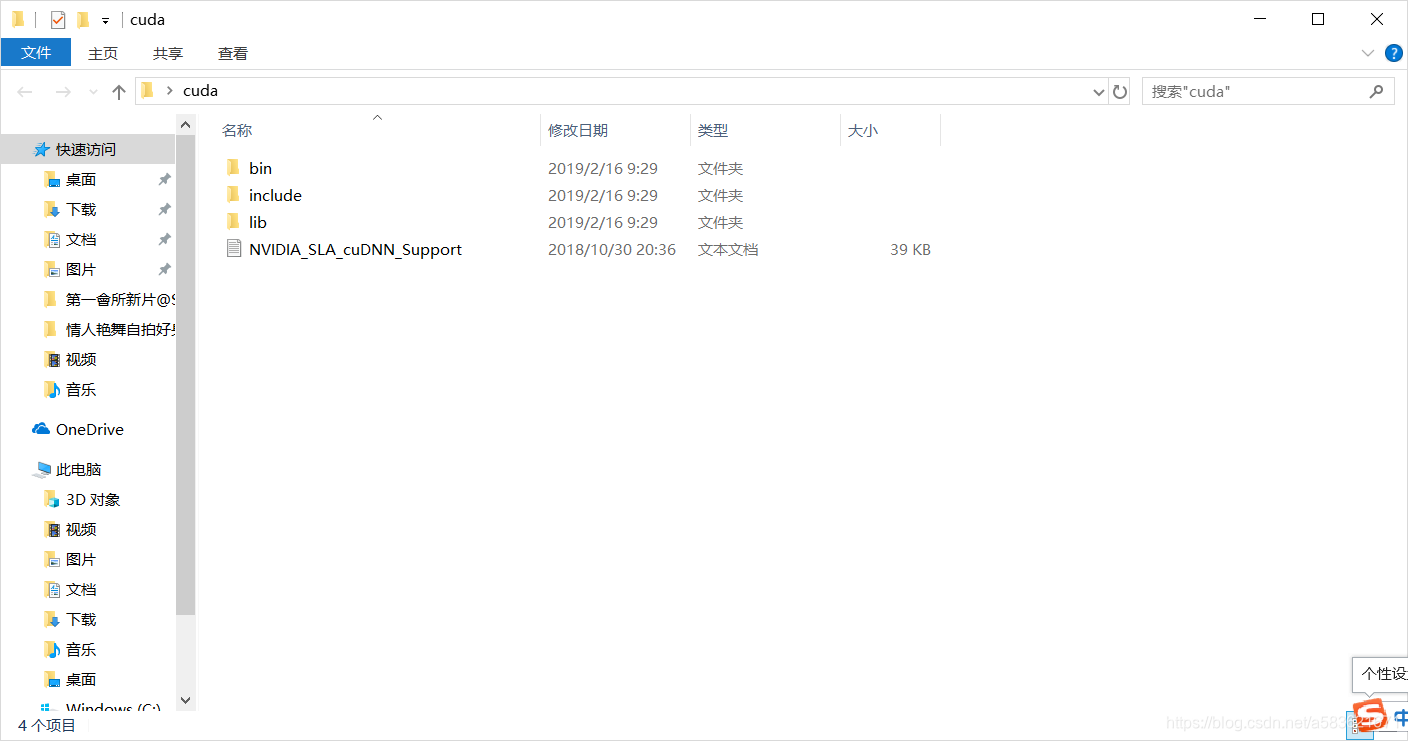Open the 文件 menu tab

36,52
